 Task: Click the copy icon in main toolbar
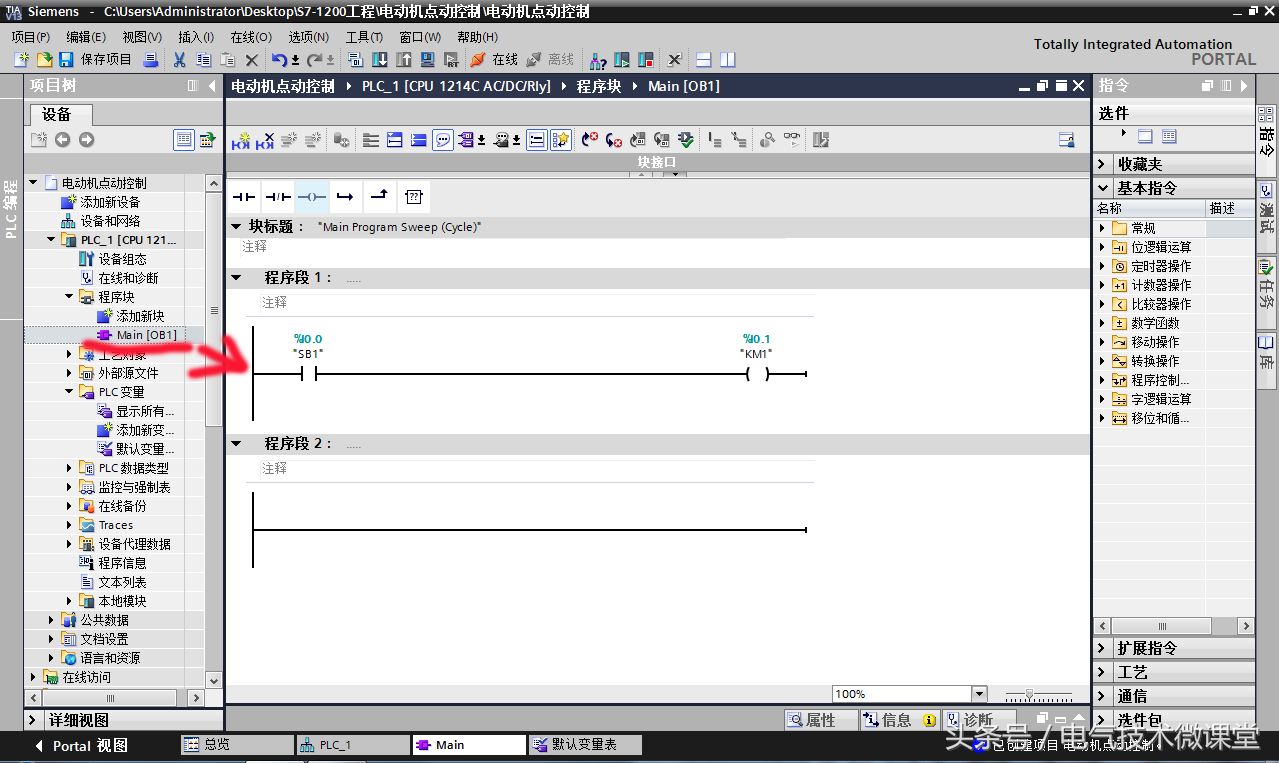pos(203,60)
